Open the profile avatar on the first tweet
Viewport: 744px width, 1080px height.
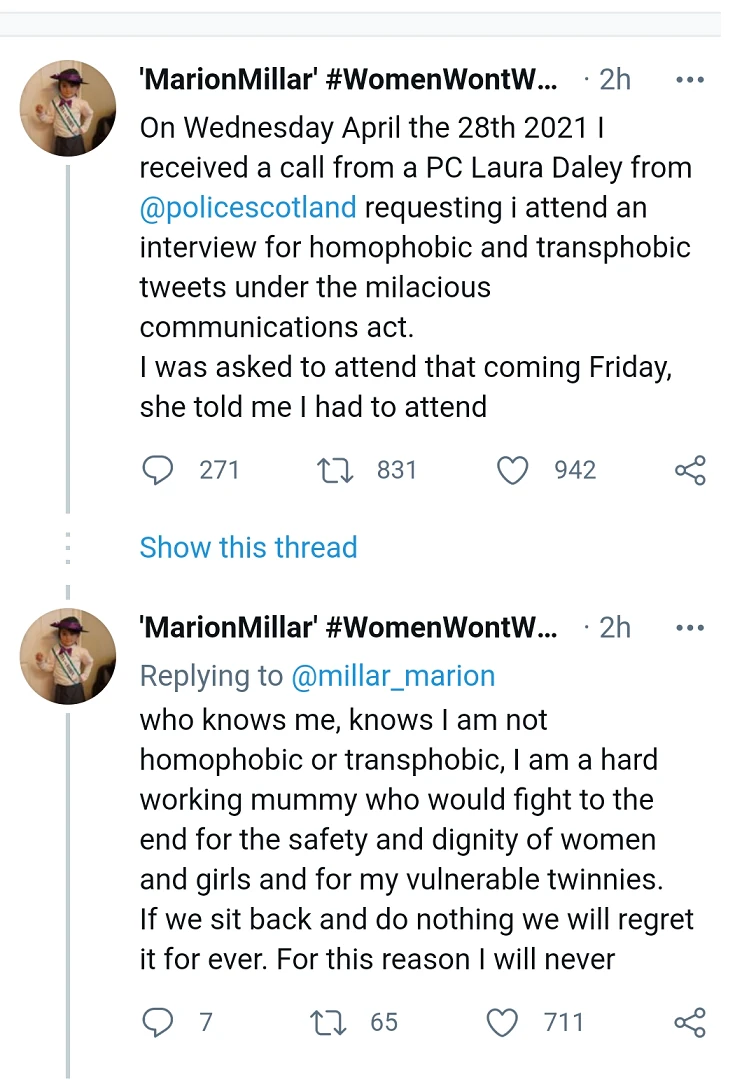pos(68,108)
